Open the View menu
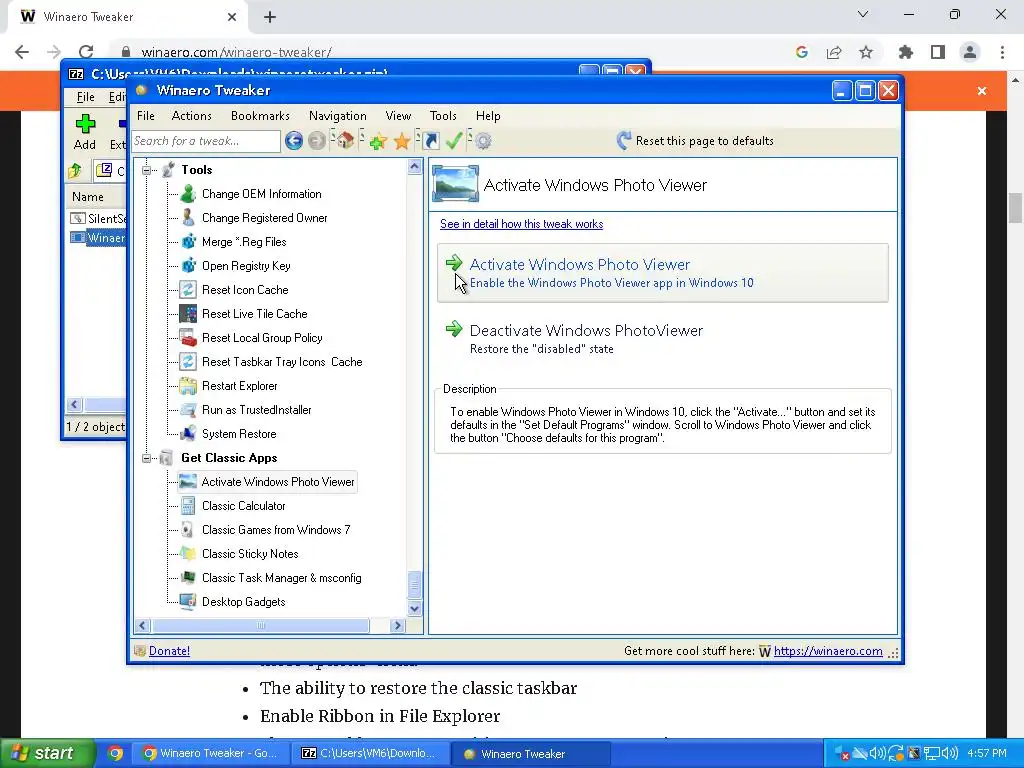 click(x=398, y=116)
